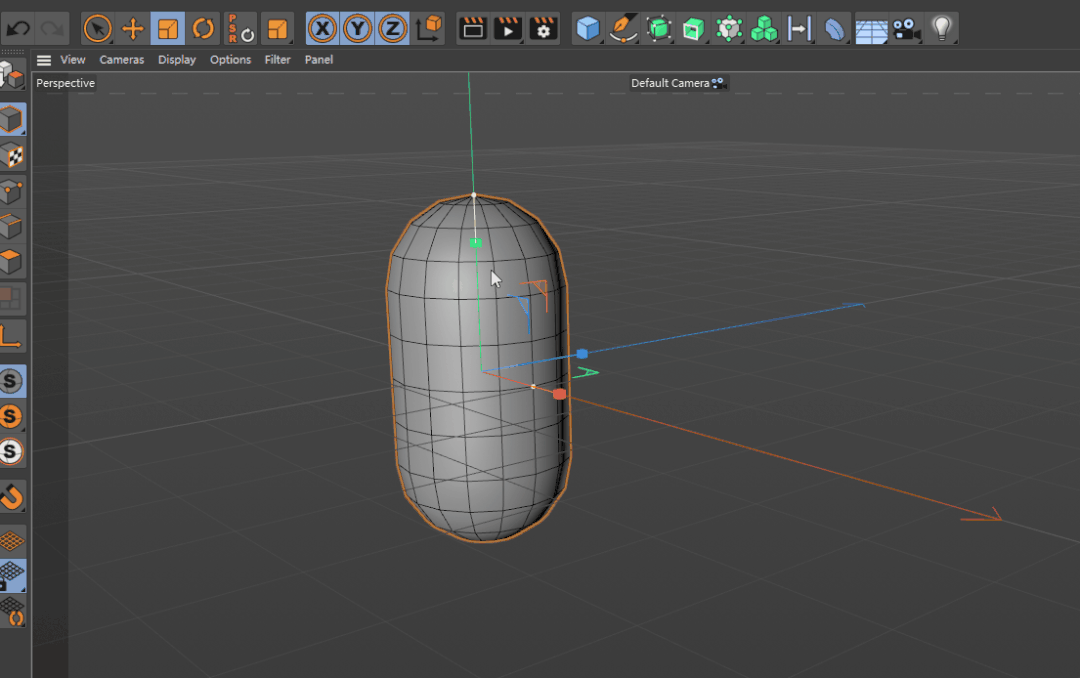1080x678 pixels.
Task: Click the Redo arrow icon
Action: tap(52, 29)
